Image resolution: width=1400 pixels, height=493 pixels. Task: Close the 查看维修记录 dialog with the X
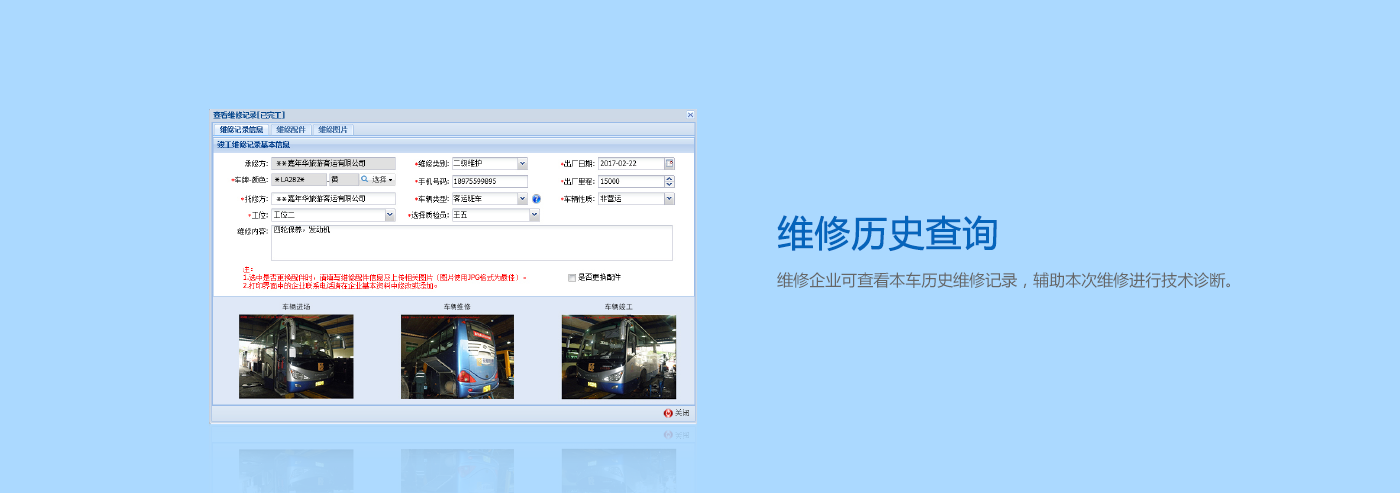click(690, 115)
